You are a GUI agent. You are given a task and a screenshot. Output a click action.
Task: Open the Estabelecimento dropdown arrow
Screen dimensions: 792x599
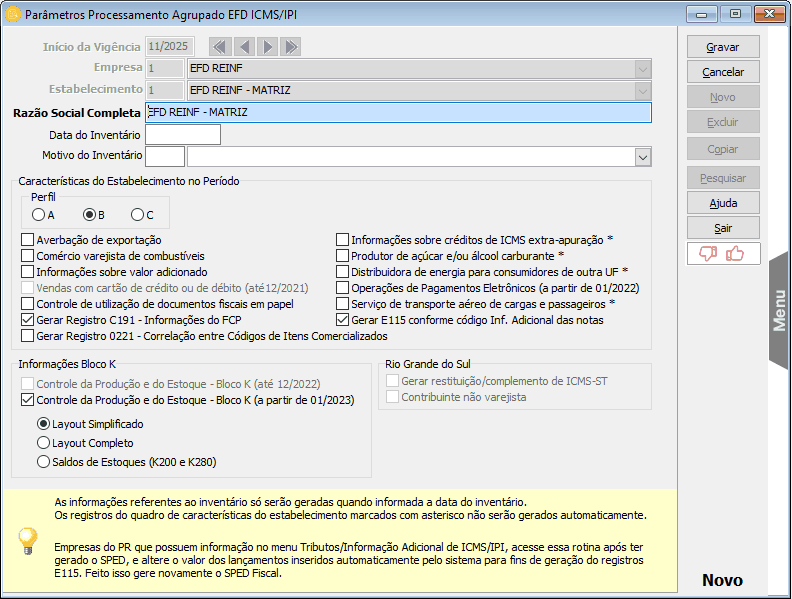642,91
